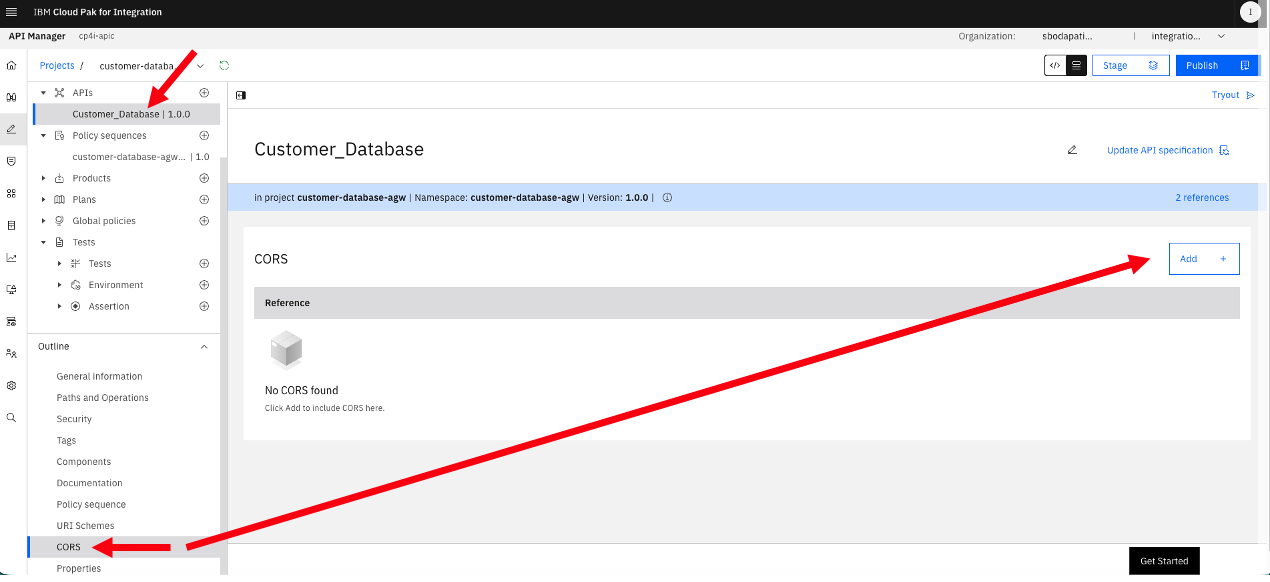
Task: Open the analytics chart icon in sidebar
Action: tap(11, 257)
